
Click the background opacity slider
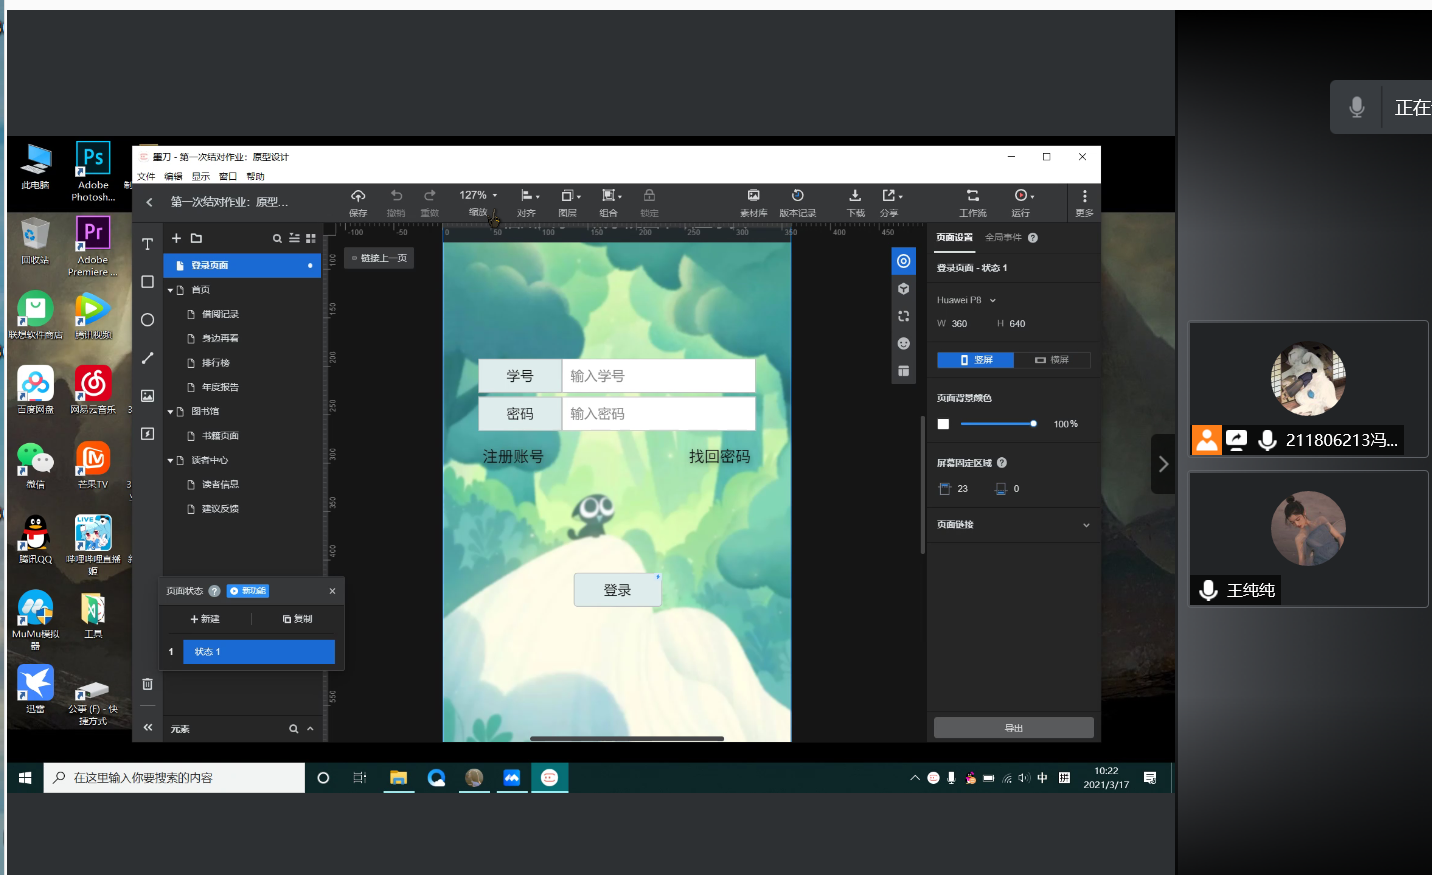998,424
